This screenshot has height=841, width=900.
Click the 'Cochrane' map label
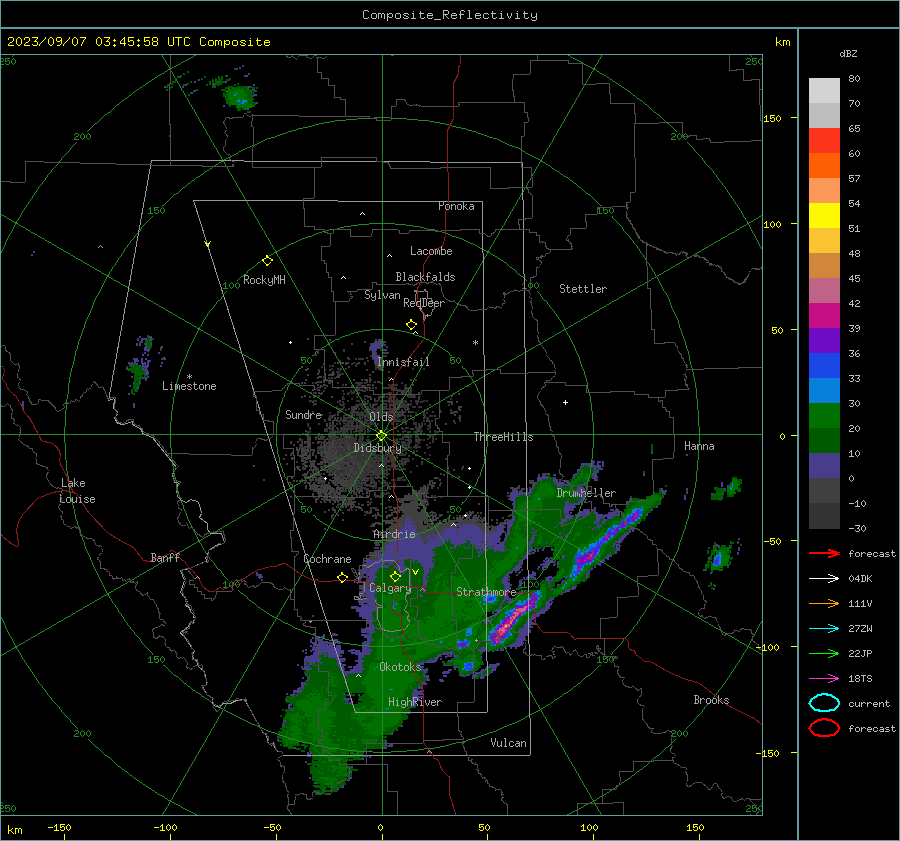327,559
